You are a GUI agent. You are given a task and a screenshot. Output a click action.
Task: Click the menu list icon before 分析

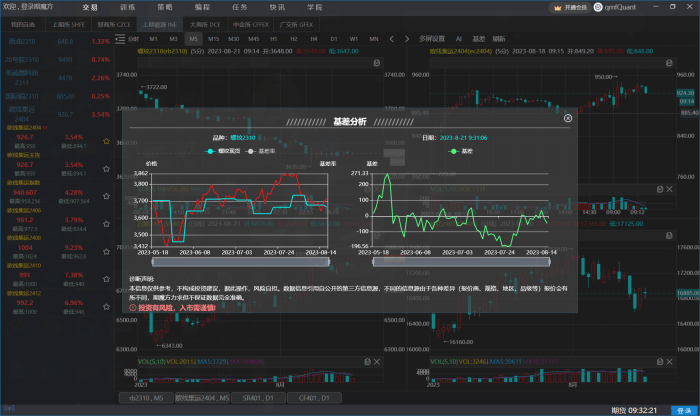[119, 37]
